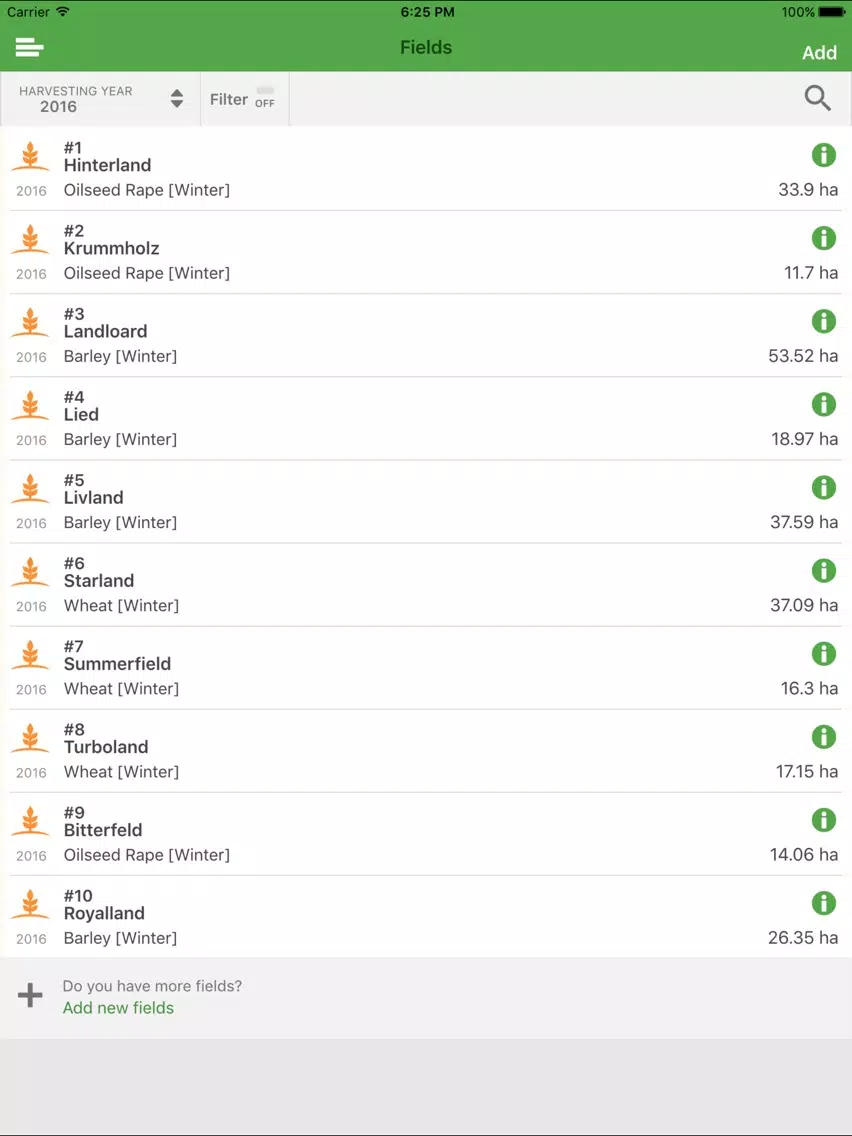Image resolution: width=852 pixels, height=1136 pixels.
Task: Tap the wheat crop icon for Lied
Action: 30,406
